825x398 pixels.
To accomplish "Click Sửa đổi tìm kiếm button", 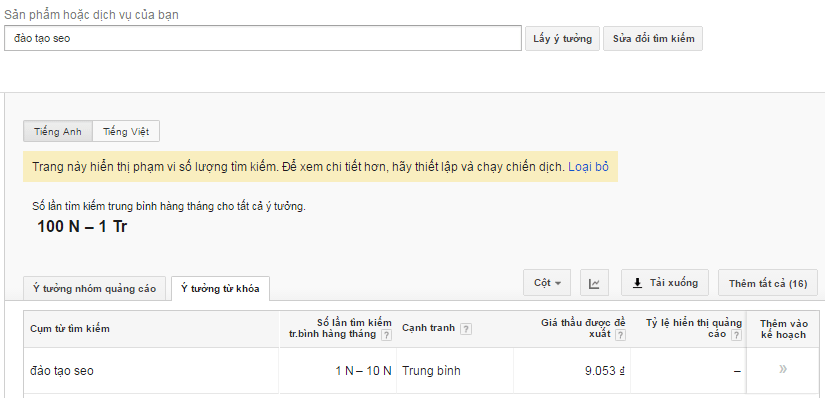I will click(x=653, y=38).
